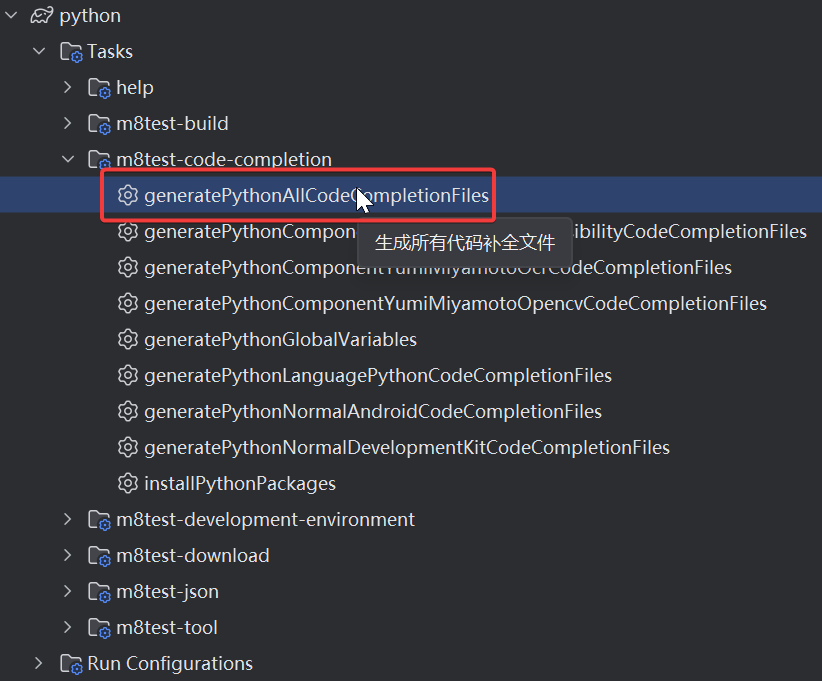Click the m8test-tool folder icon

(x=99, y=628)
